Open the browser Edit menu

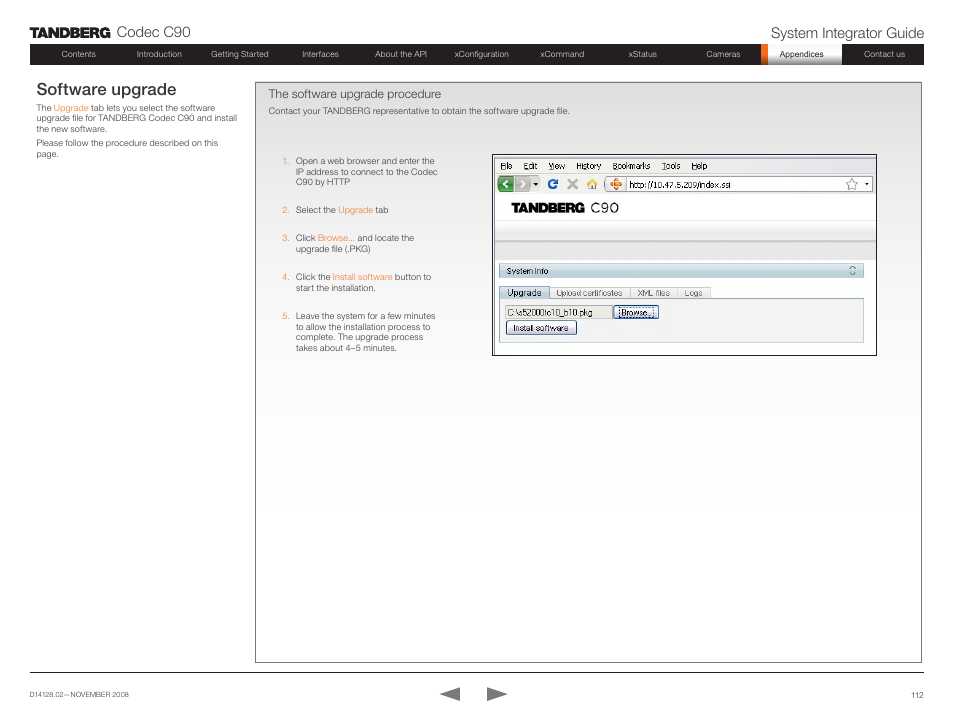point(530,166)
